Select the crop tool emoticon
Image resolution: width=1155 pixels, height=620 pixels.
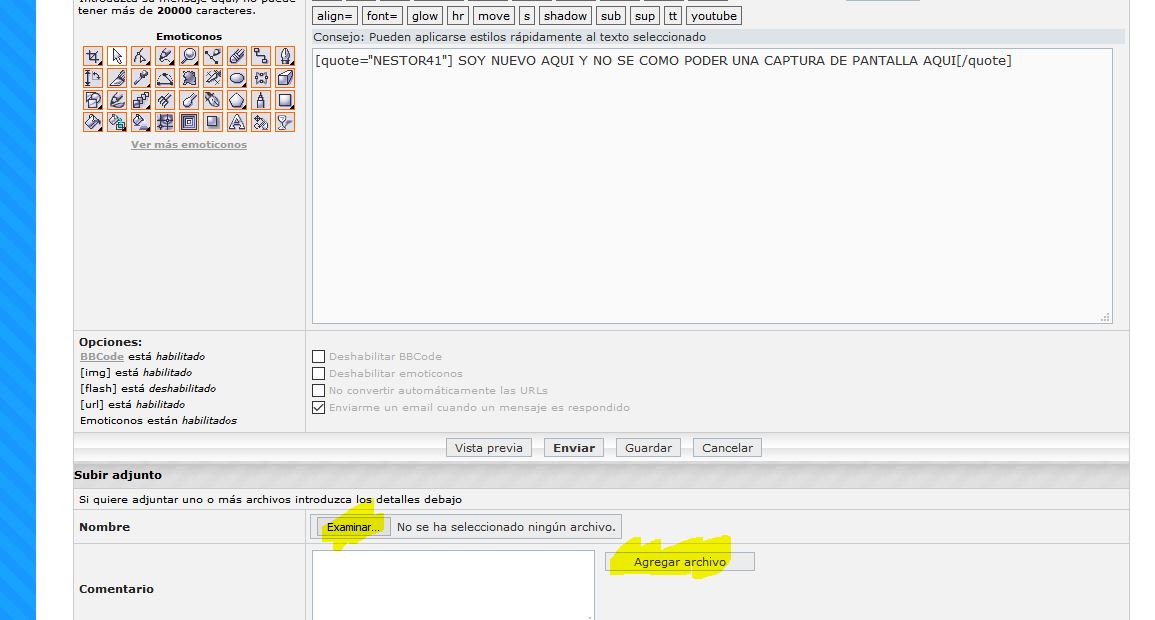[x=93, y=56]
